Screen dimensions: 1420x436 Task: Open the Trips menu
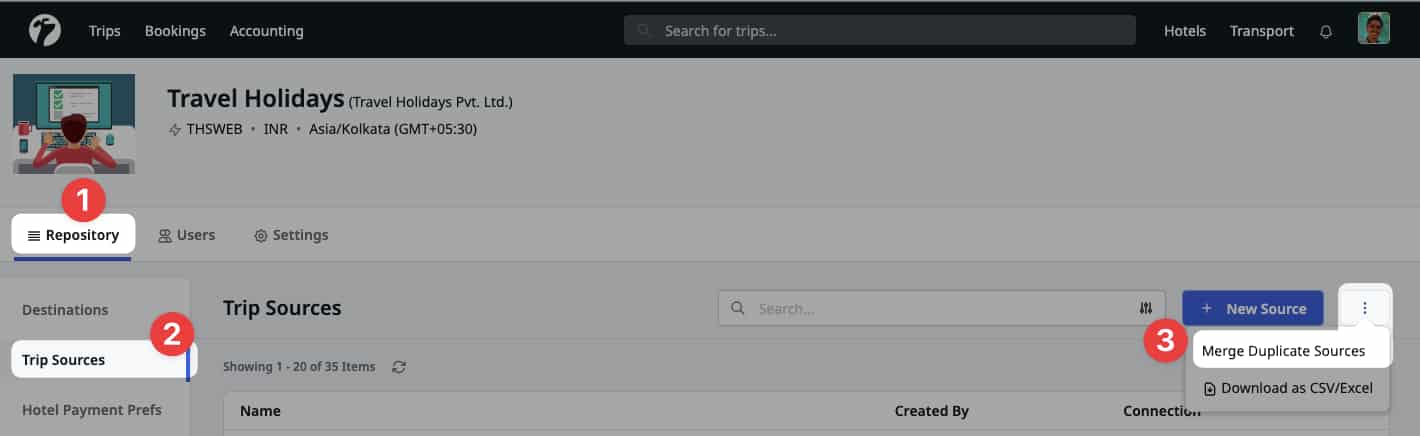[104, 31]
